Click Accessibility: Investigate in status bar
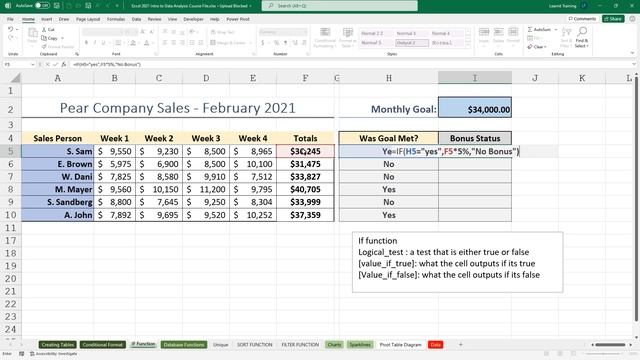This screenshot has height=360, width=640. [x=53, y=354]
